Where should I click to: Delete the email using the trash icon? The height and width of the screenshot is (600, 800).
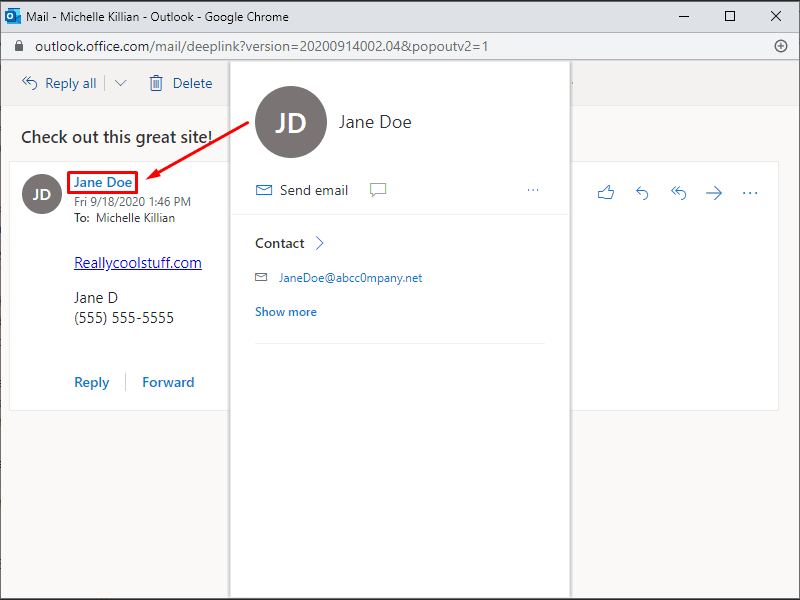(x=158, y=83)
